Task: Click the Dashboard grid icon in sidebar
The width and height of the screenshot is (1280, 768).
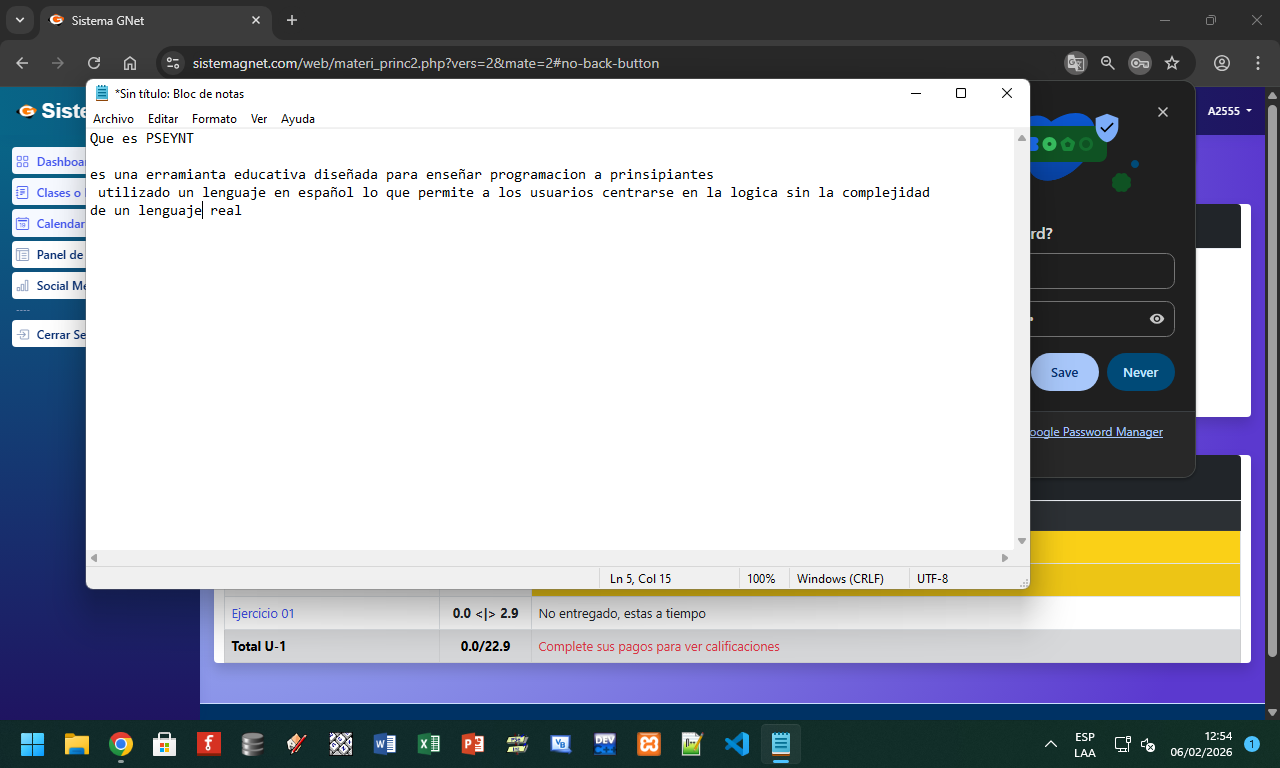Action: pyautogui.click(x=22, y=162)
